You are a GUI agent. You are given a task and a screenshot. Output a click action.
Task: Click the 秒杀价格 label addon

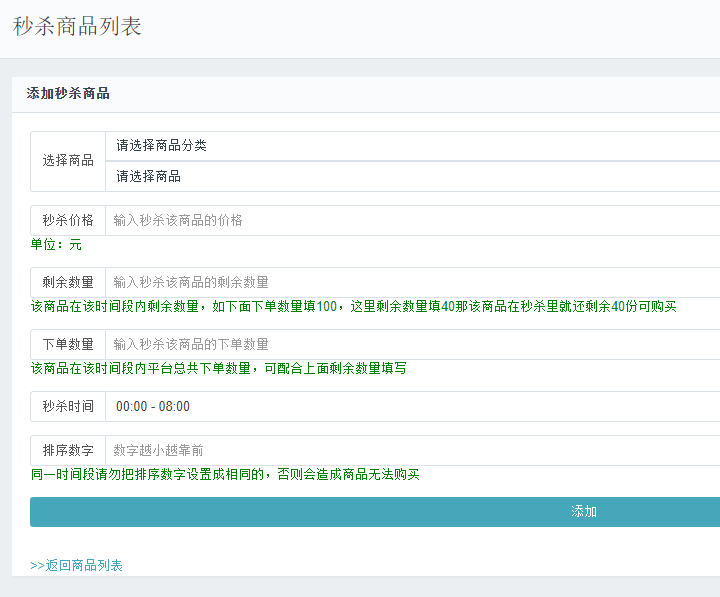[68, 220]
